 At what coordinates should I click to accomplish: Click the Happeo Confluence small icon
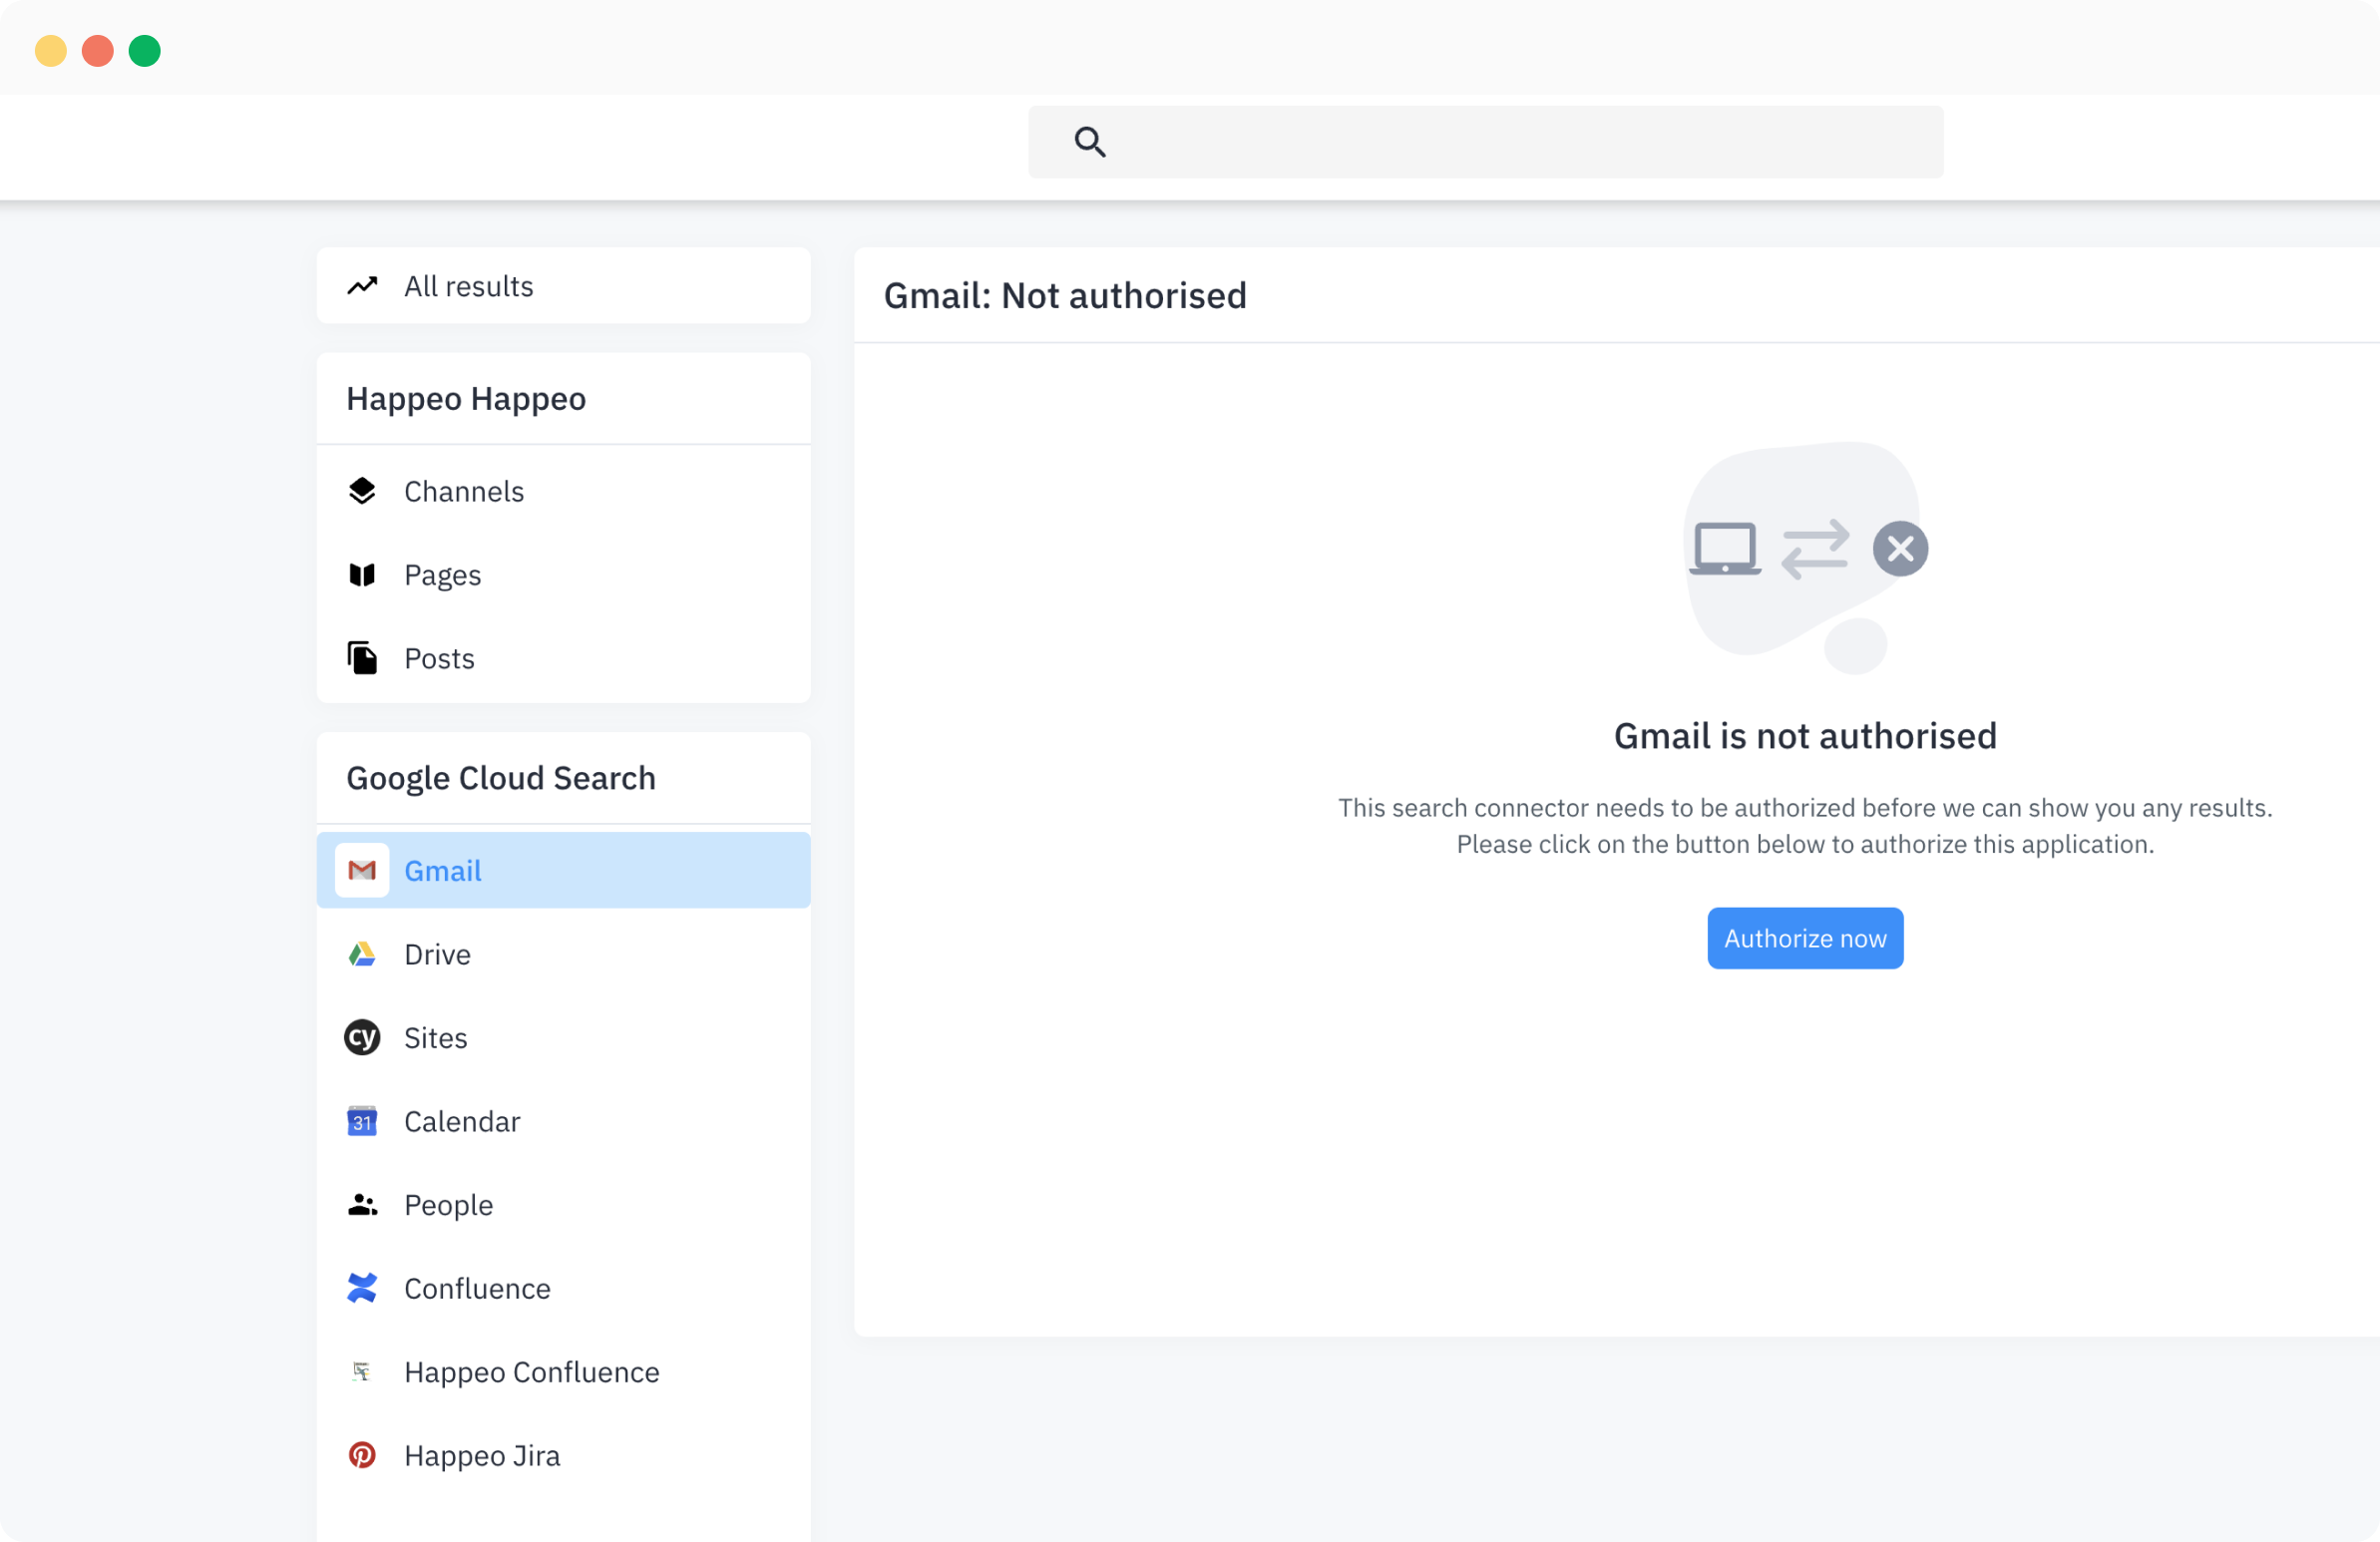[362, 1372]
